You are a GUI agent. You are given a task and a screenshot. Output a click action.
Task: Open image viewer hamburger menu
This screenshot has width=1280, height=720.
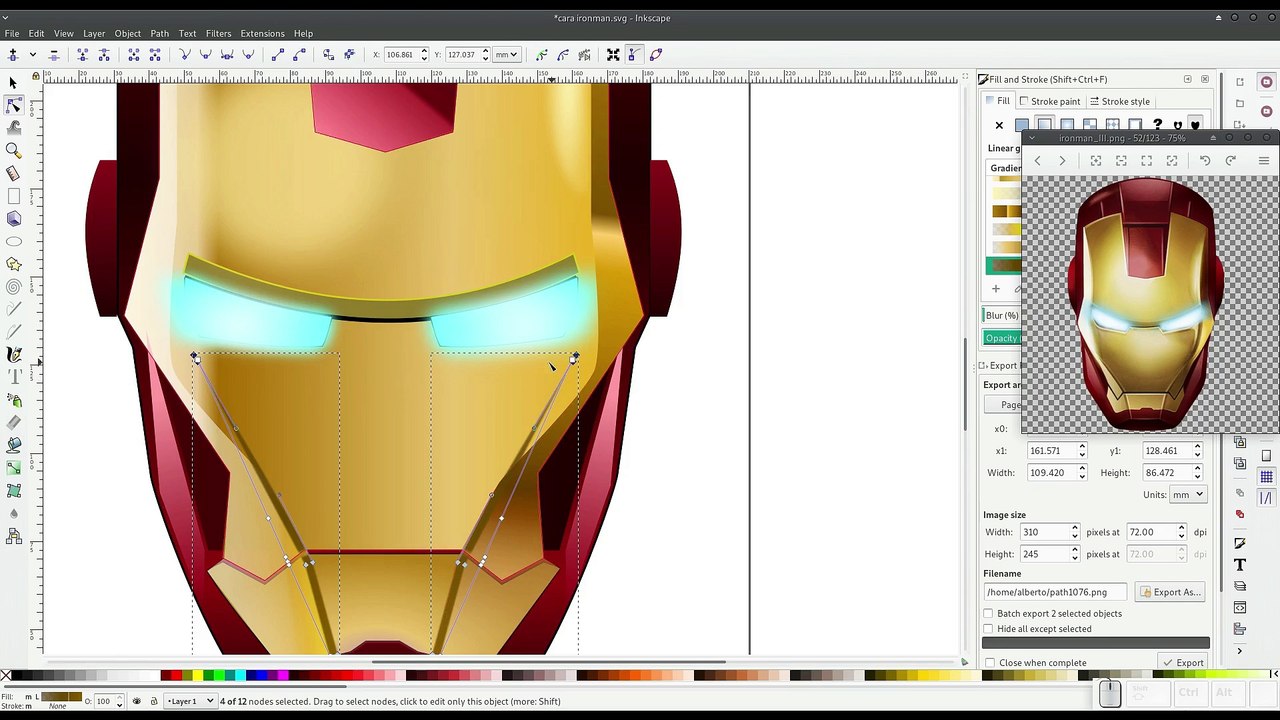pos(1264,161)
